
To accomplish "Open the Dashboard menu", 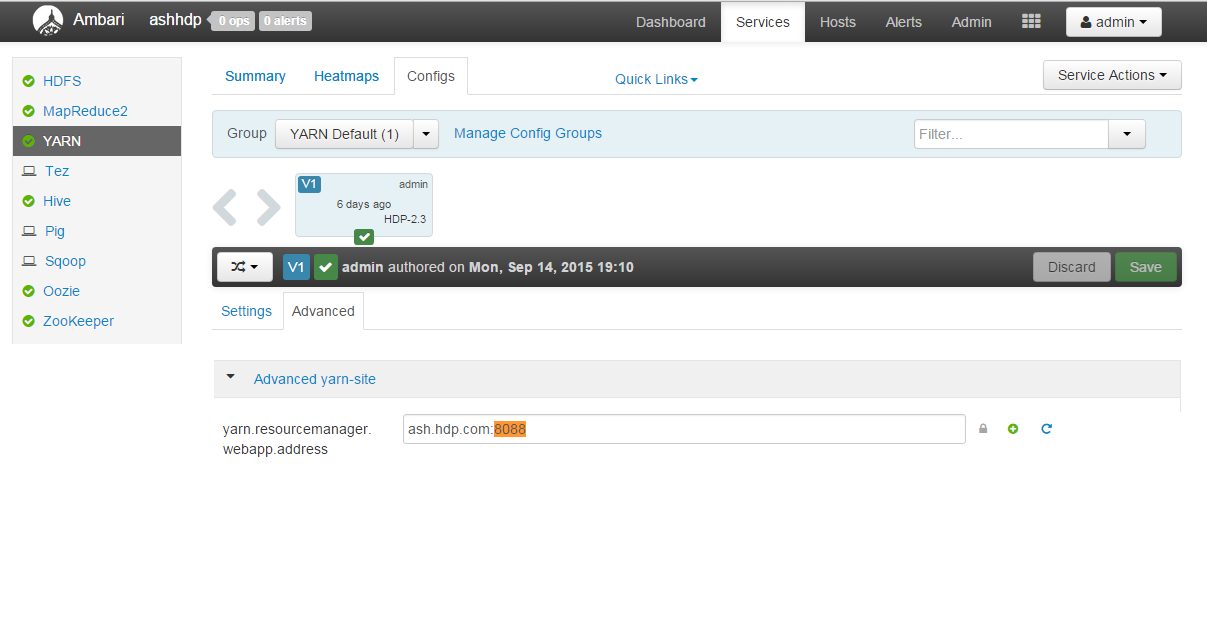I will click(671, 22).
